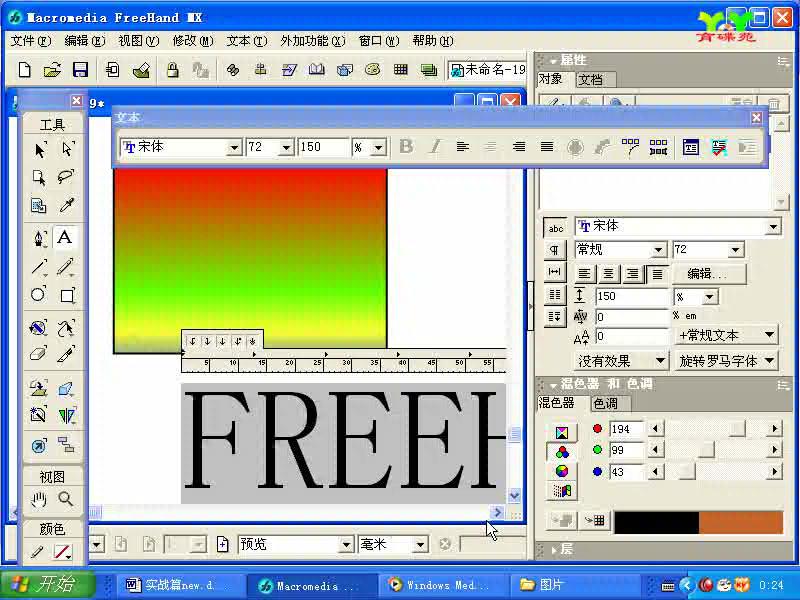Set right alignment in the properties panel

[x=633, y=274]
